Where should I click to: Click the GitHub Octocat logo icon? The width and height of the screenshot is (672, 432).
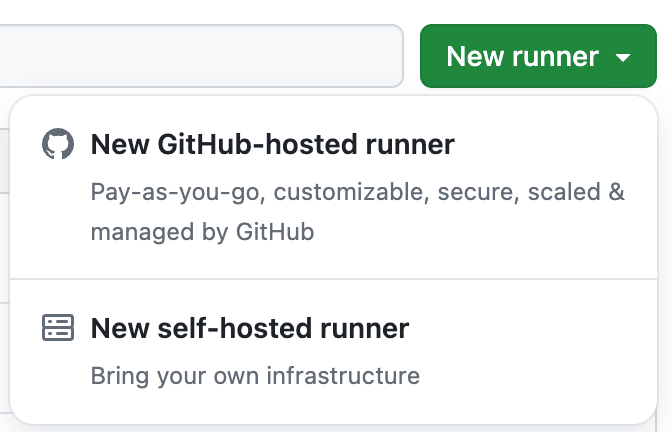[58, 144]
